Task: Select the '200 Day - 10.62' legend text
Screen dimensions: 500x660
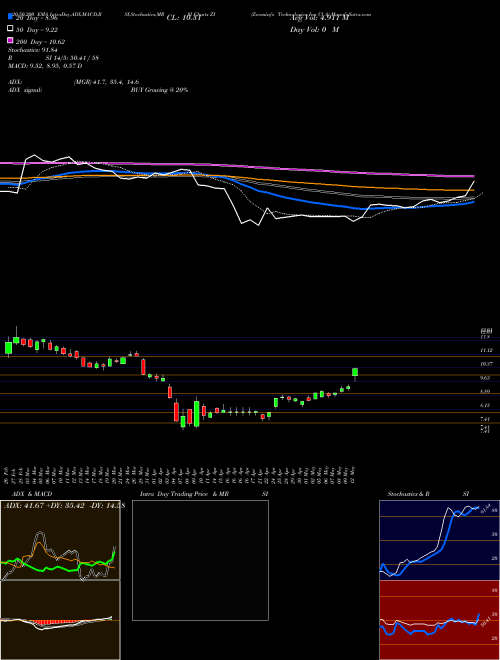Action: [40, 42]
